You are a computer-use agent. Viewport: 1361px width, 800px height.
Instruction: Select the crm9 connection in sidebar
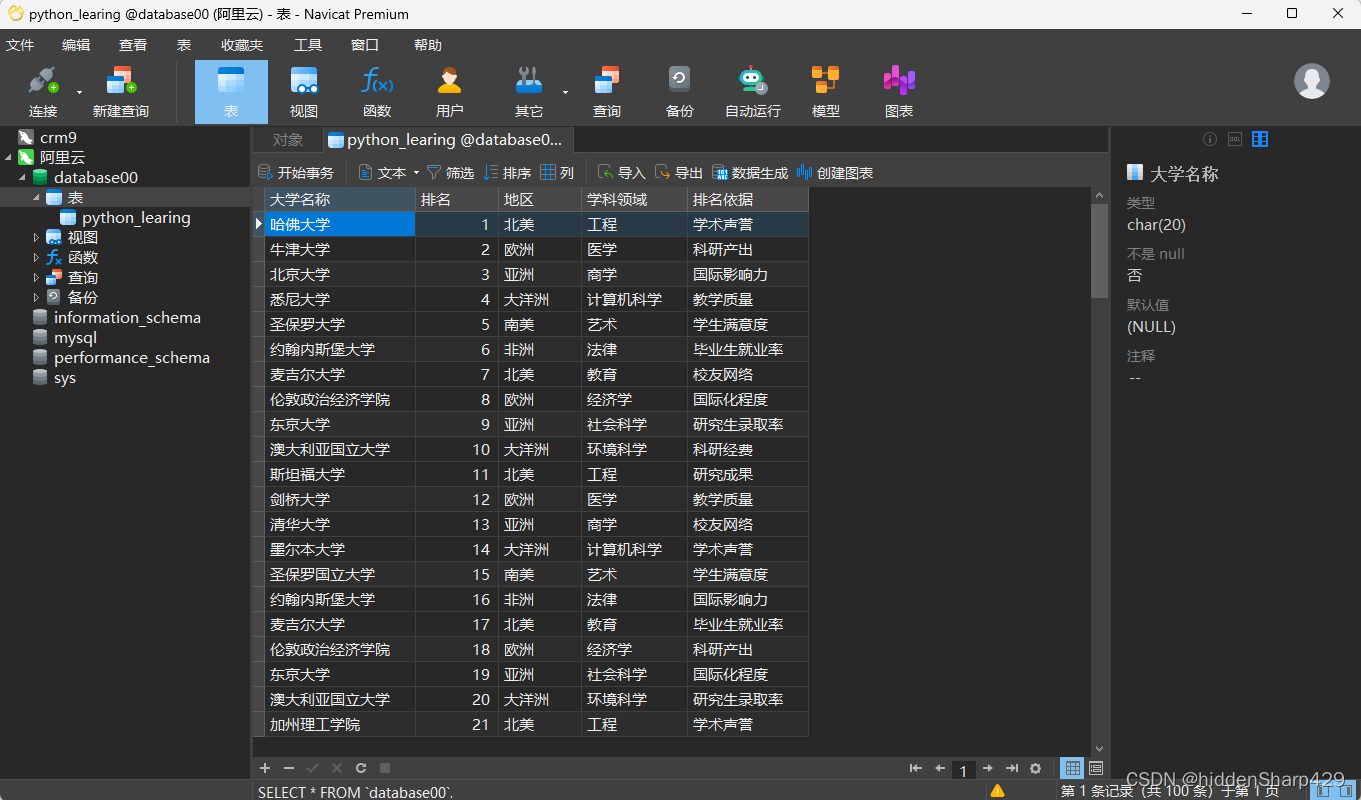tap(47, 137)
